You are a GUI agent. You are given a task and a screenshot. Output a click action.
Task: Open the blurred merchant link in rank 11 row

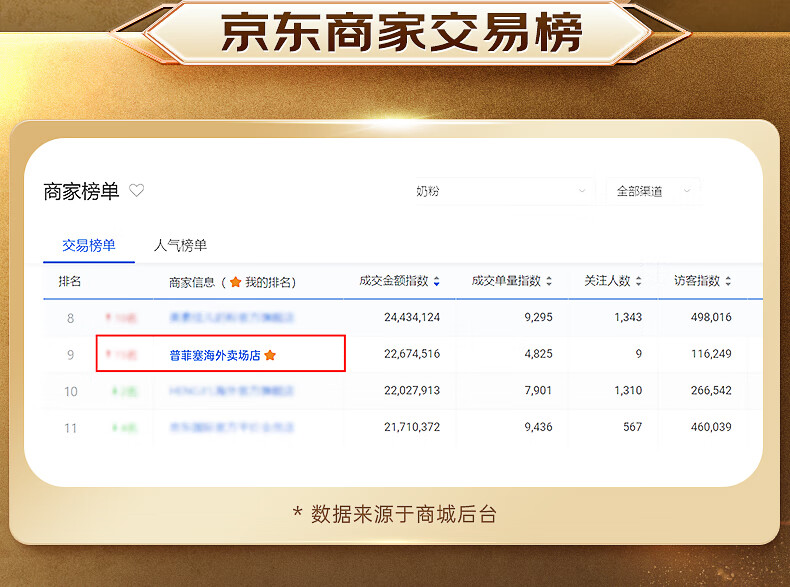click(x=232, y=428)
